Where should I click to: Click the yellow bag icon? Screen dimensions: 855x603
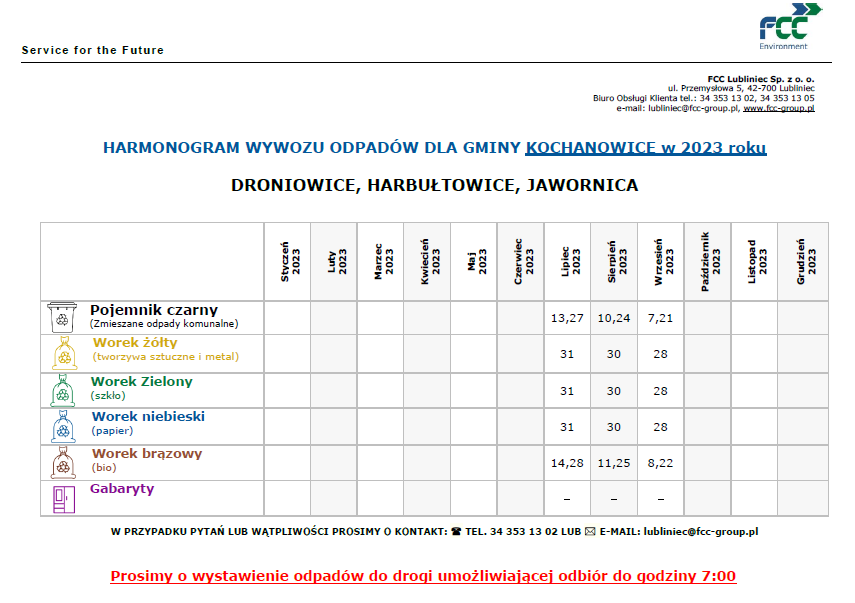point(63,353)
